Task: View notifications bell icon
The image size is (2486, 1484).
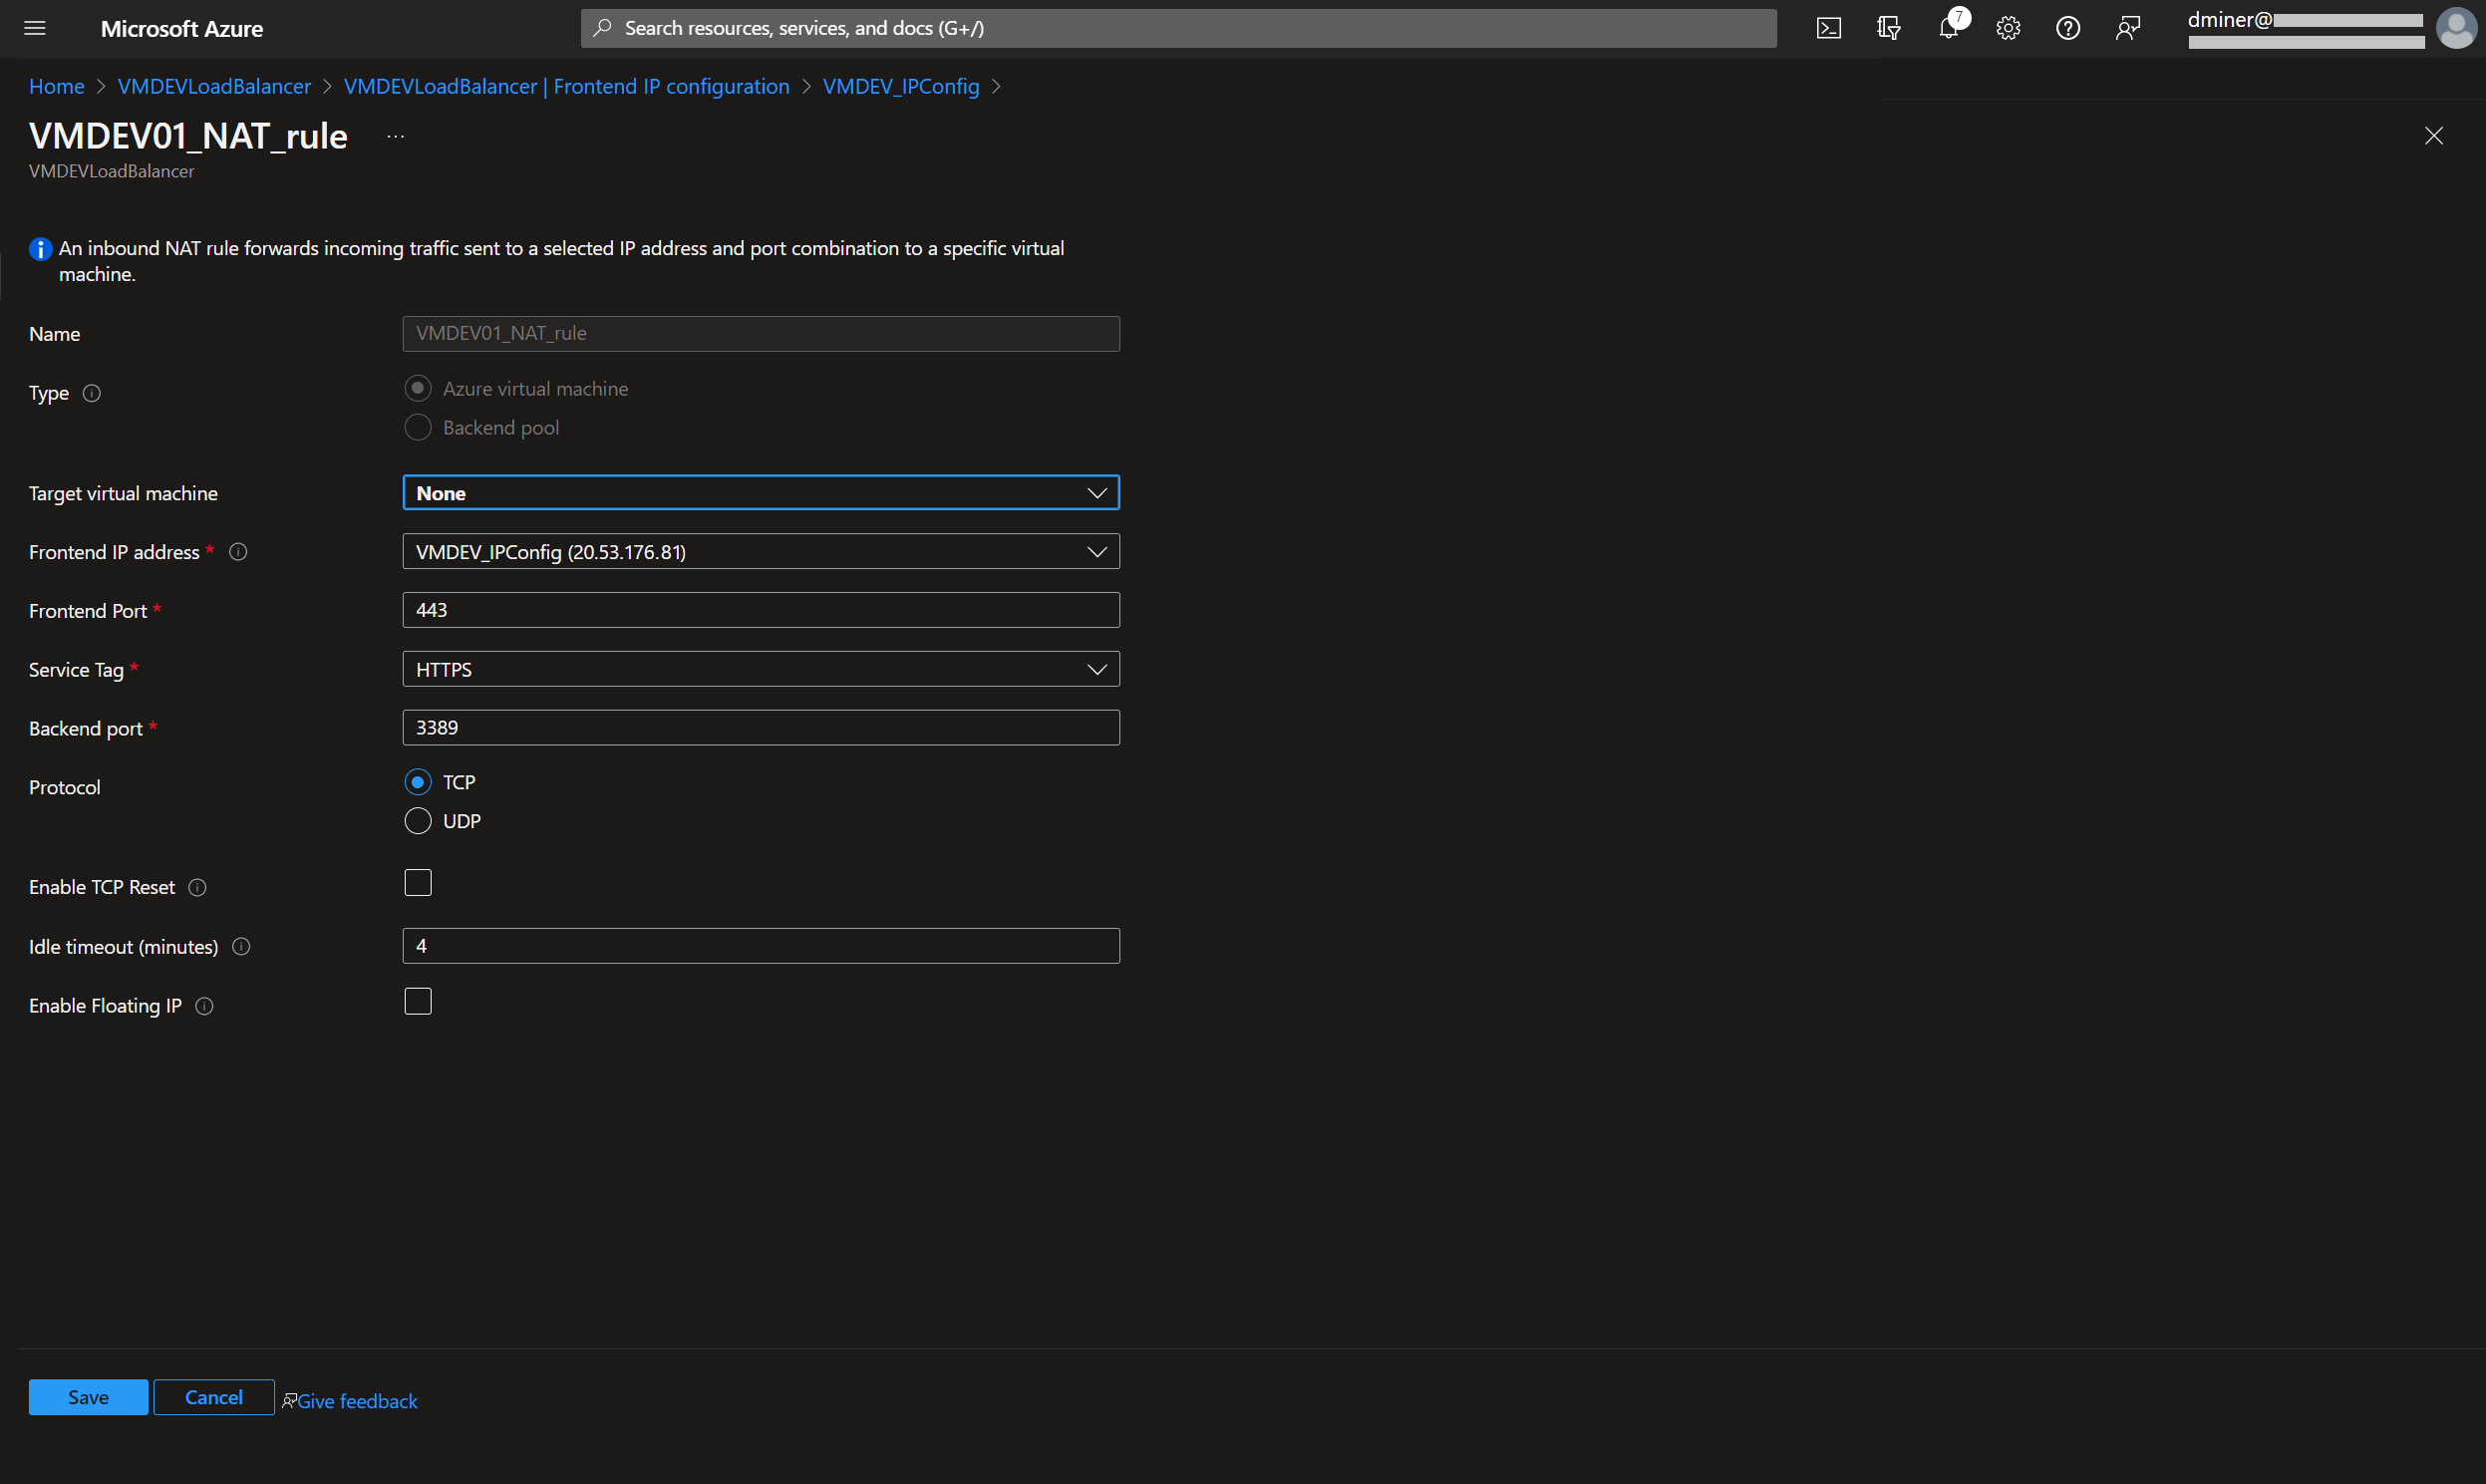Action: point(1949,27)
